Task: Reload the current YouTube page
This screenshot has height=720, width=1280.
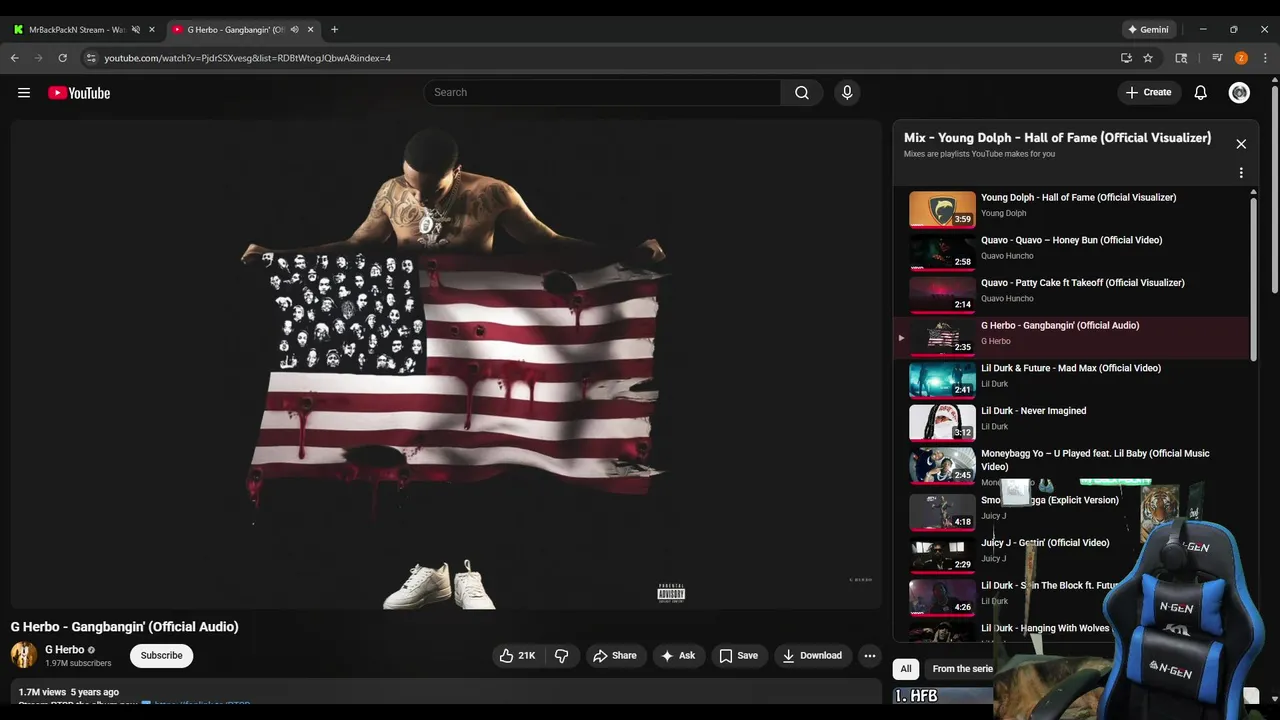Action: pyautogui.click(x=62, y=58)
